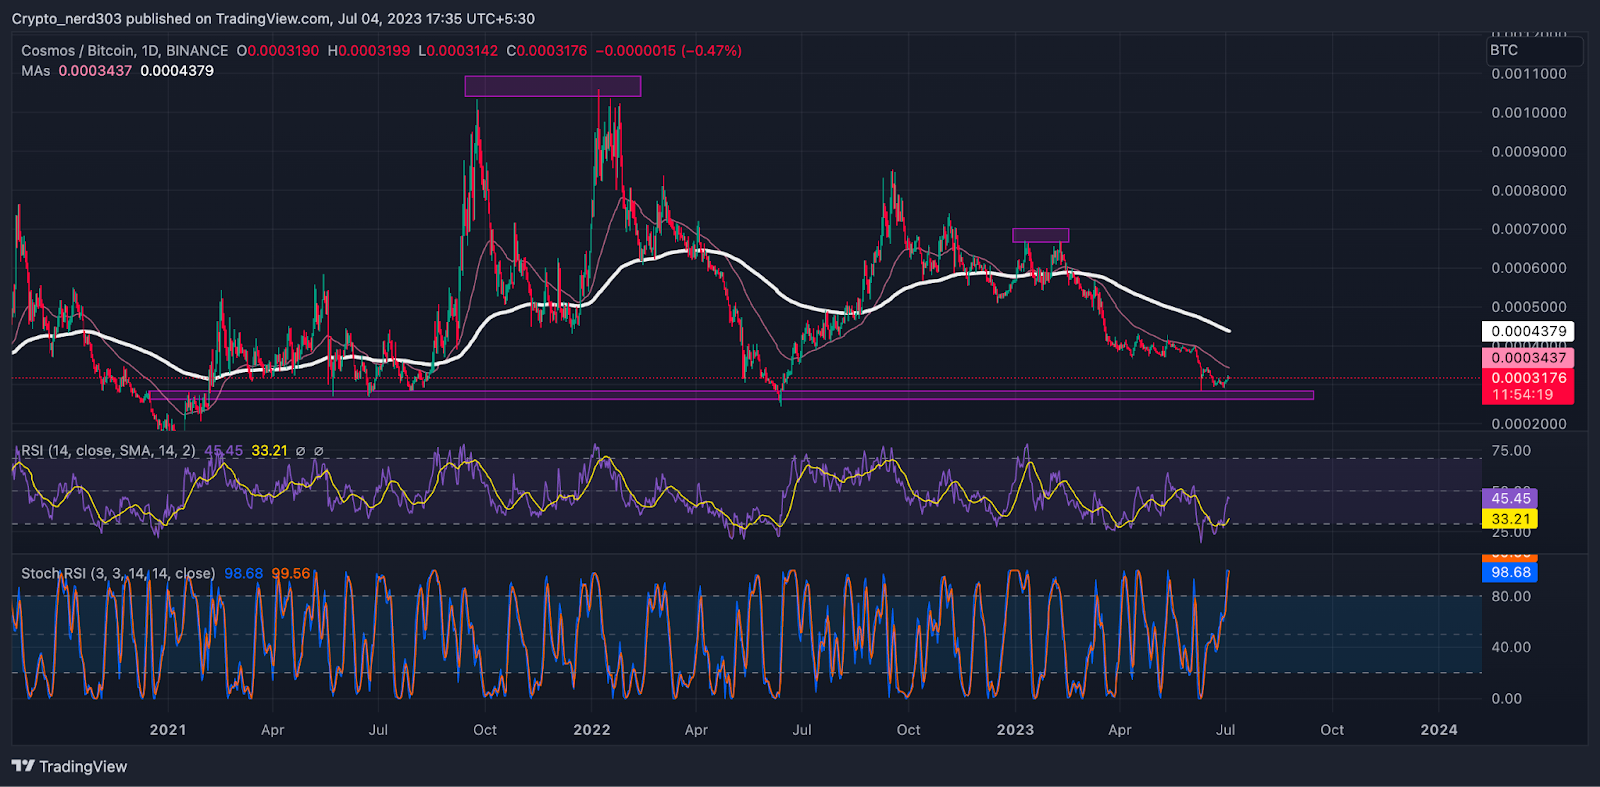
Task: Click the 0.0006000 price axis label
Action: point(1529,268)
